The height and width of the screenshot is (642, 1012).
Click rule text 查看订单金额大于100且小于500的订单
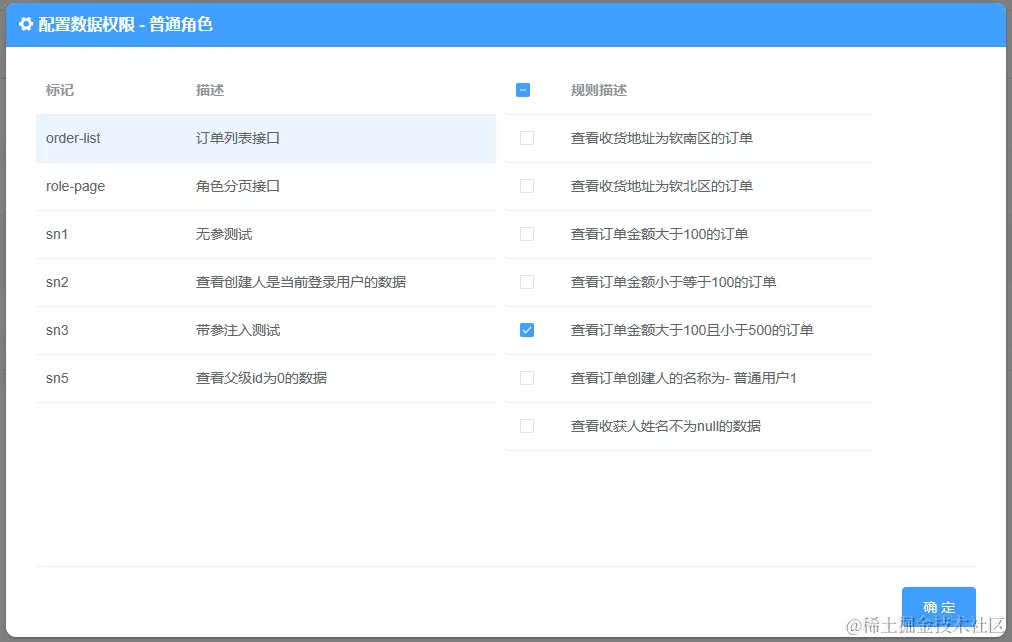(x=692, y=330)
